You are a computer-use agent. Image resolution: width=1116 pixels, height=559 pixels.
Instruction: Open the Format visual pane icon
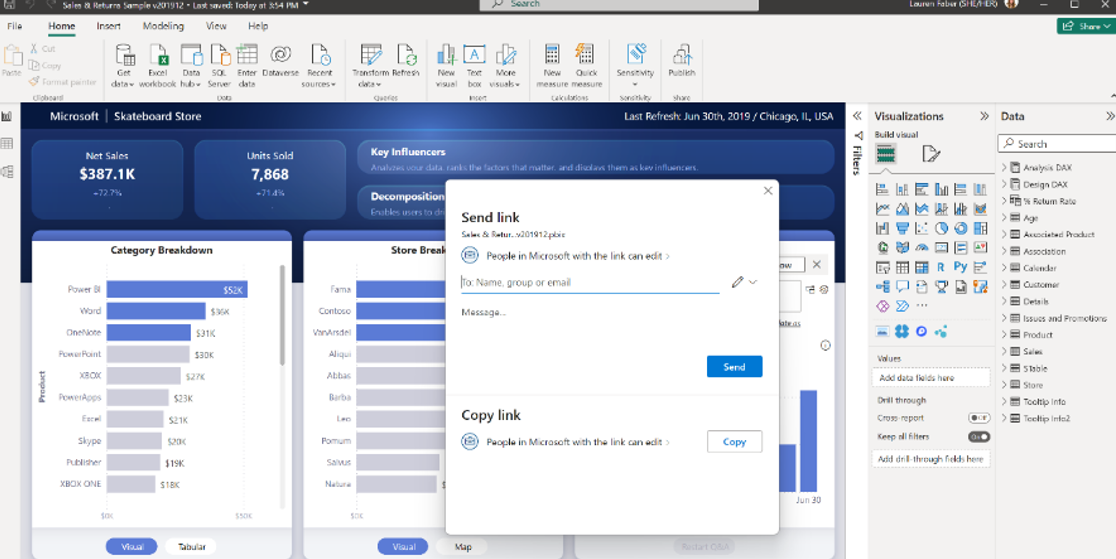(931, 154)
